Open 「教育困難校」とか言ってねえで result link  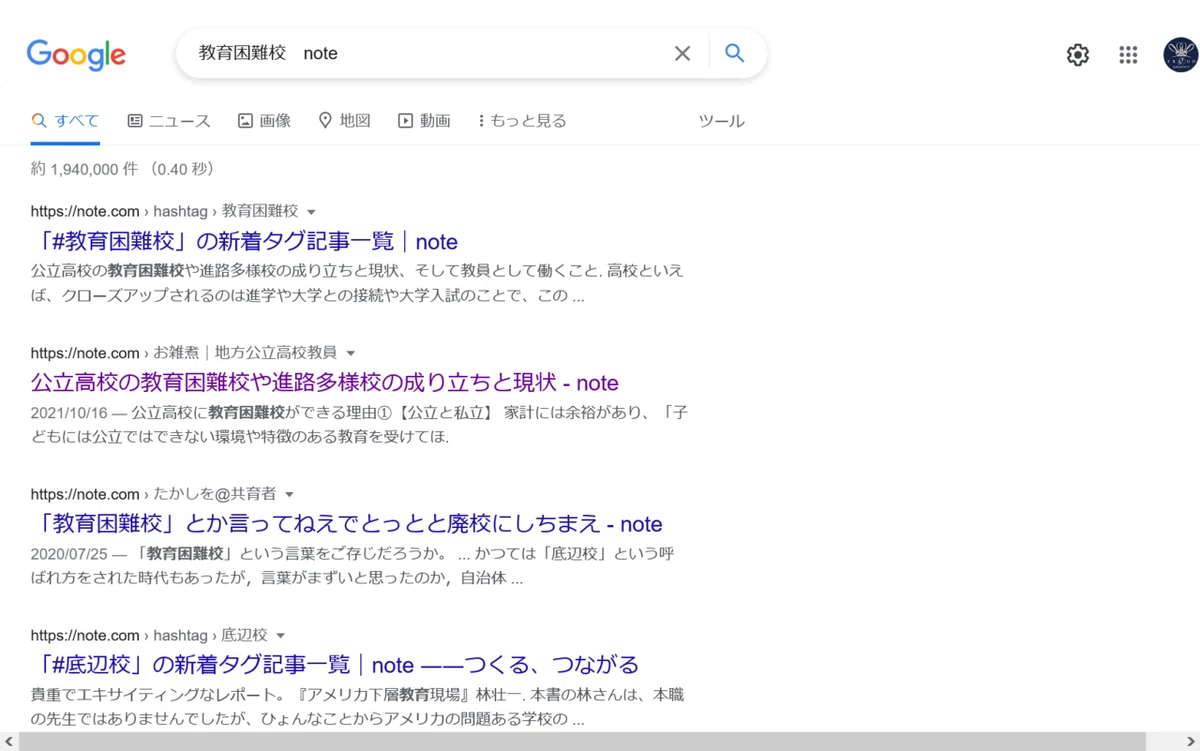[x=347, y=523]
